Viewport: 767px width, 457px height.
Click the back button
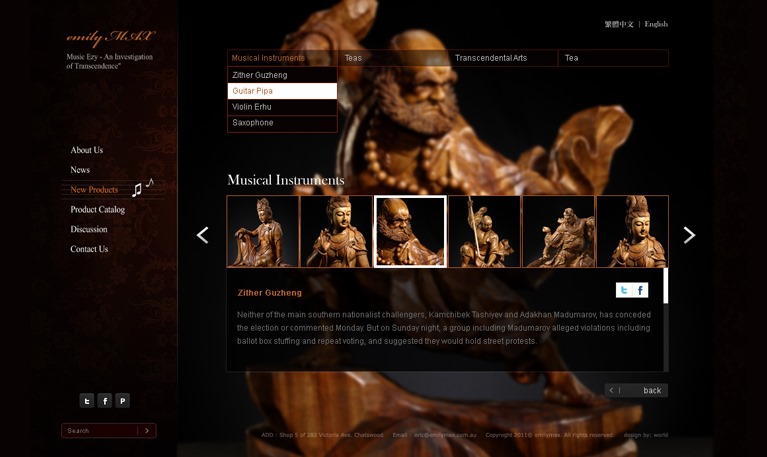click(x=636, y=390)
